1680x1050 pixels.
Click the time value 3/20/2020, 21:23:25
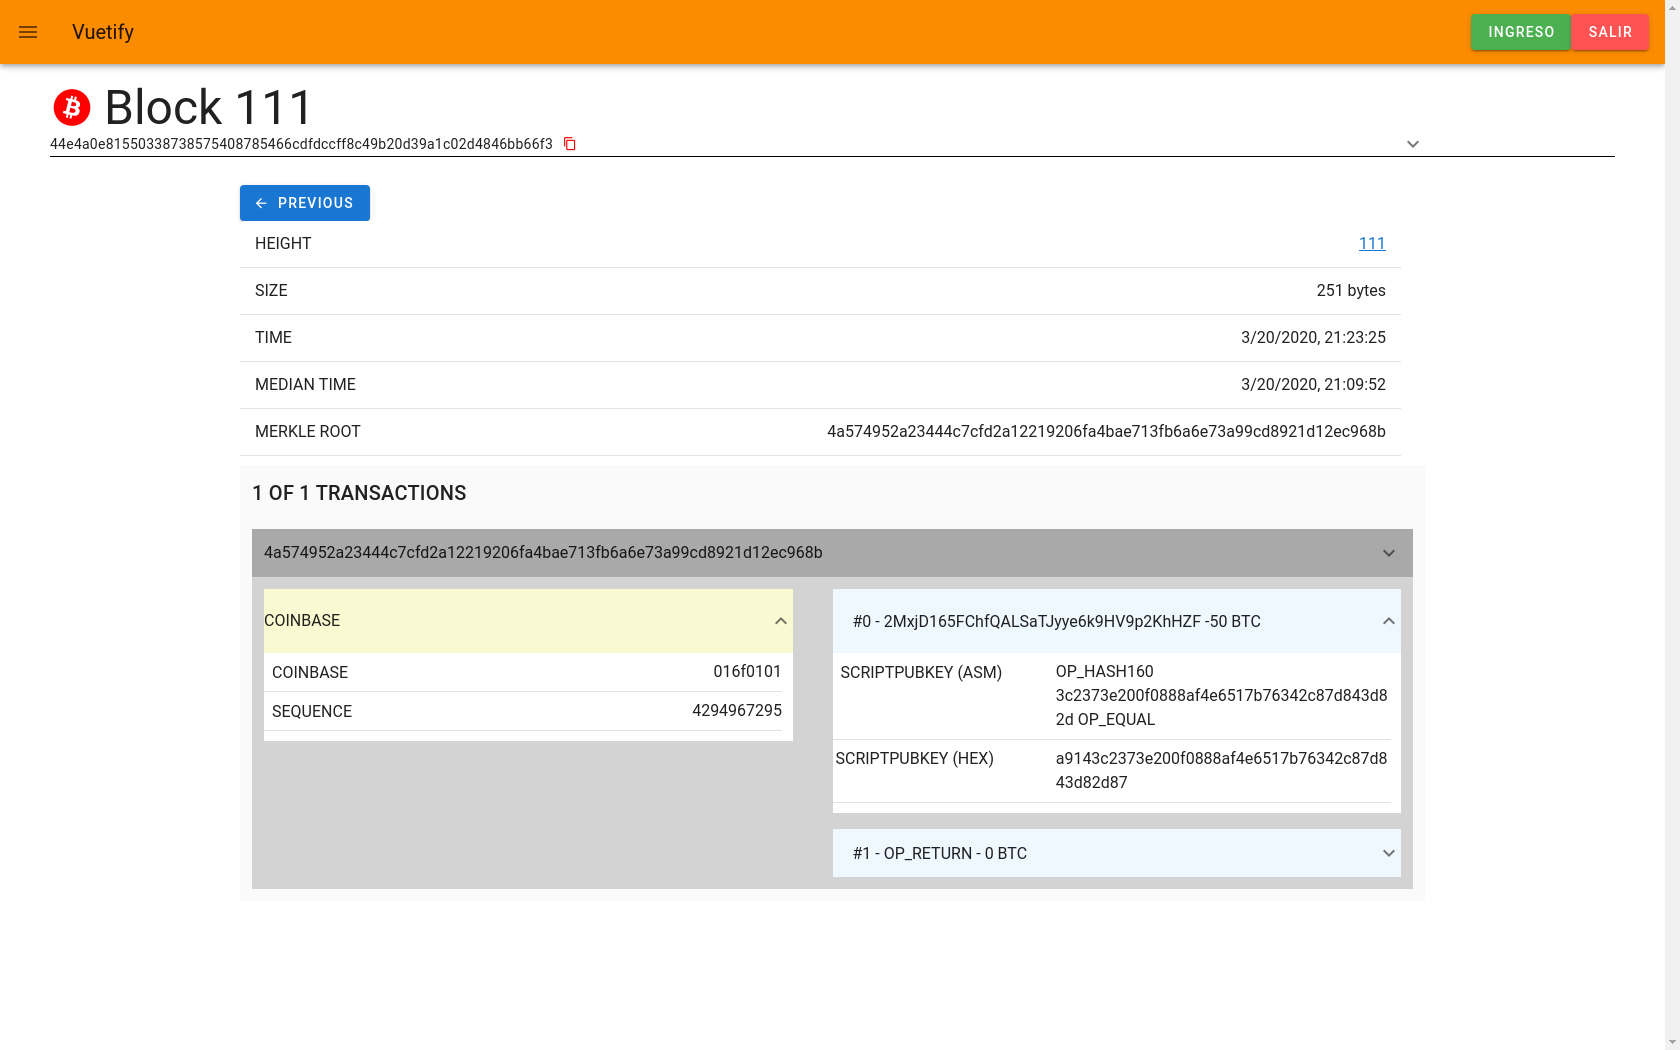1313,337
